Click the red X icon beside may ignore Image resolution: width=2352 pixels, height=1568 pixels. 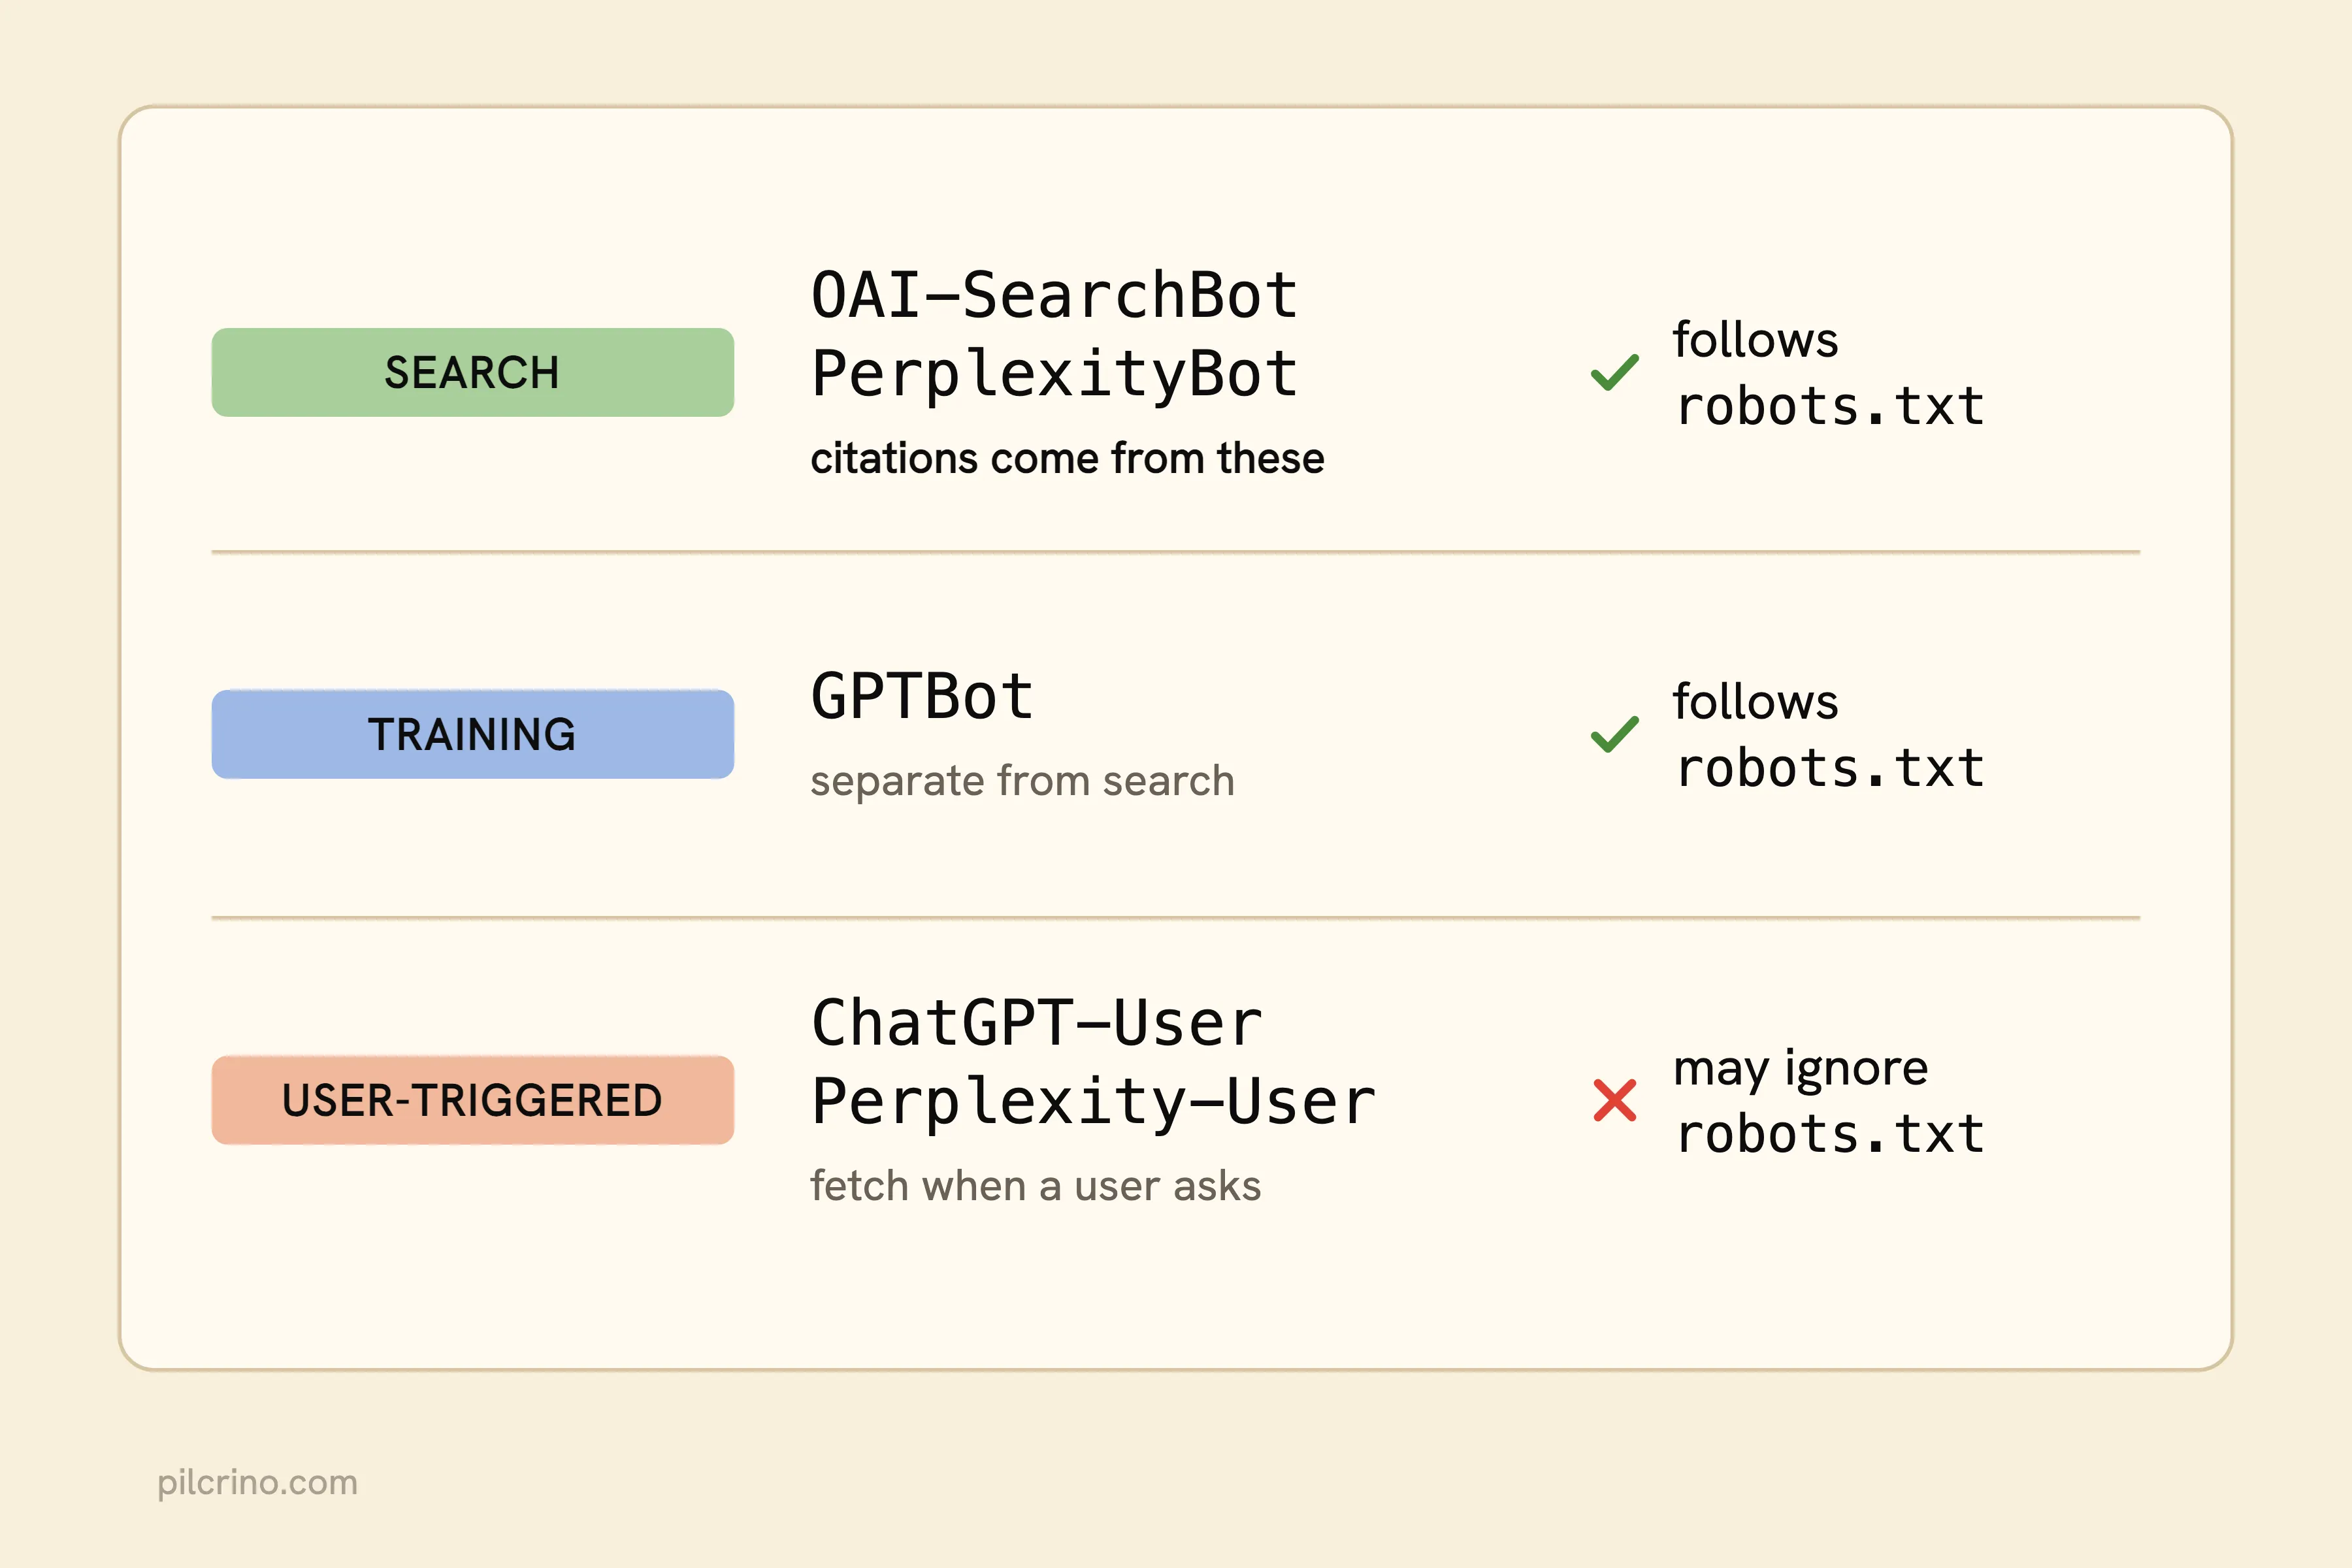pos(1614,1100)
